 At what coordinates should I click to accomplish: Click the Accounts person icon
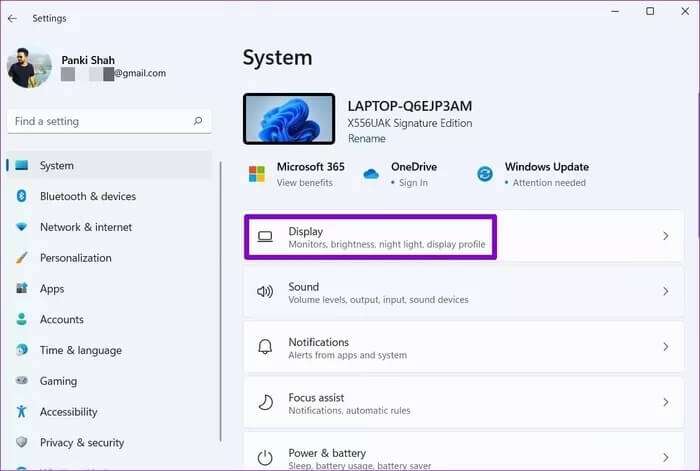[x=21, y=319]
